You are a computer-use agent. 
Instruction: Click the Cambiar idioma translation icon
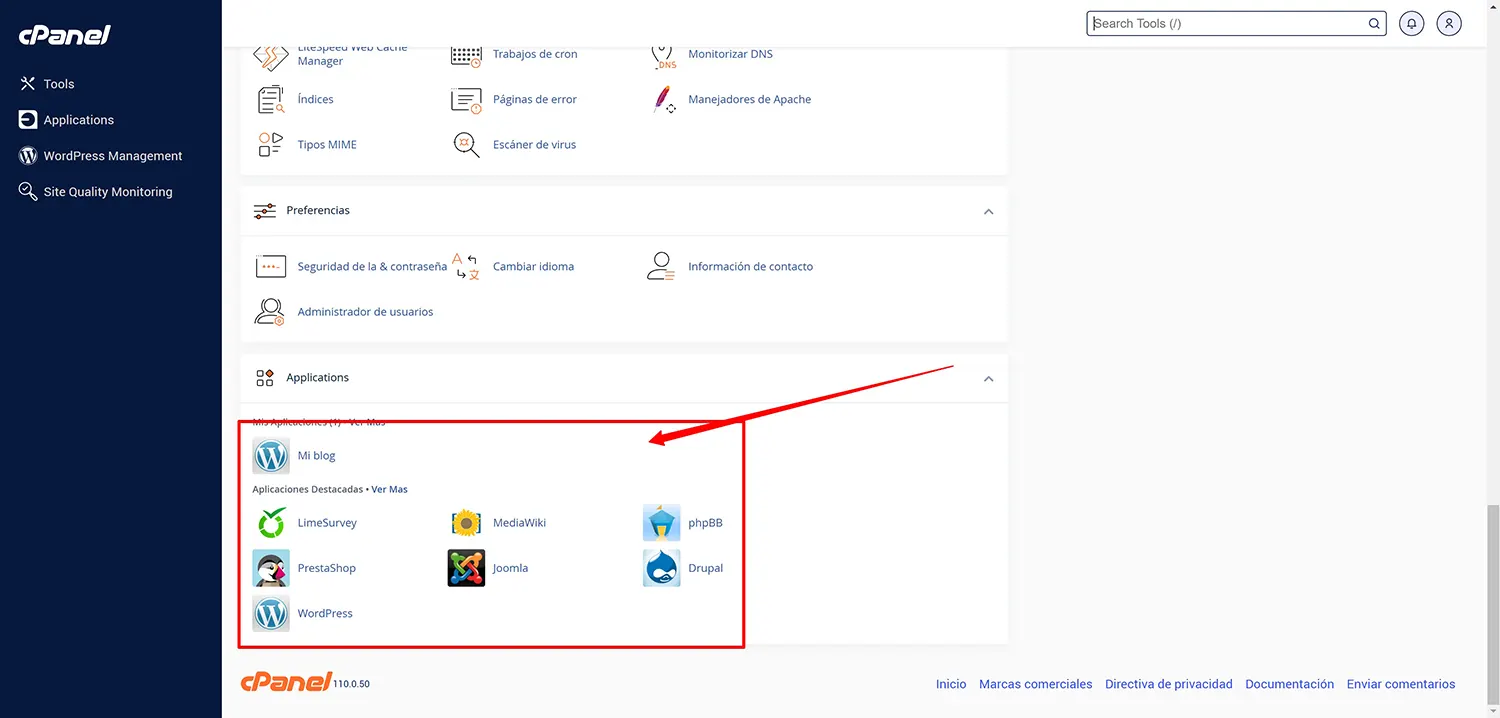[x=465, y=266]
